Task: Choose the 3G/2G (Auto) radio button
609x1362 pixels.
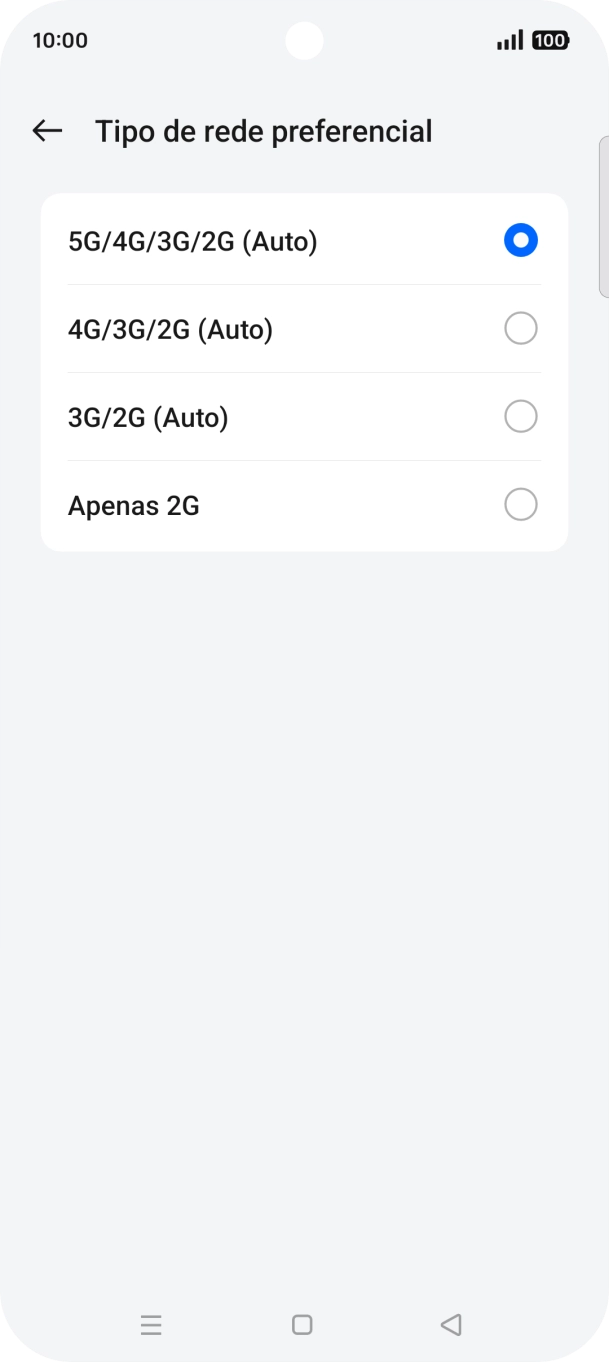Action: 520,417
